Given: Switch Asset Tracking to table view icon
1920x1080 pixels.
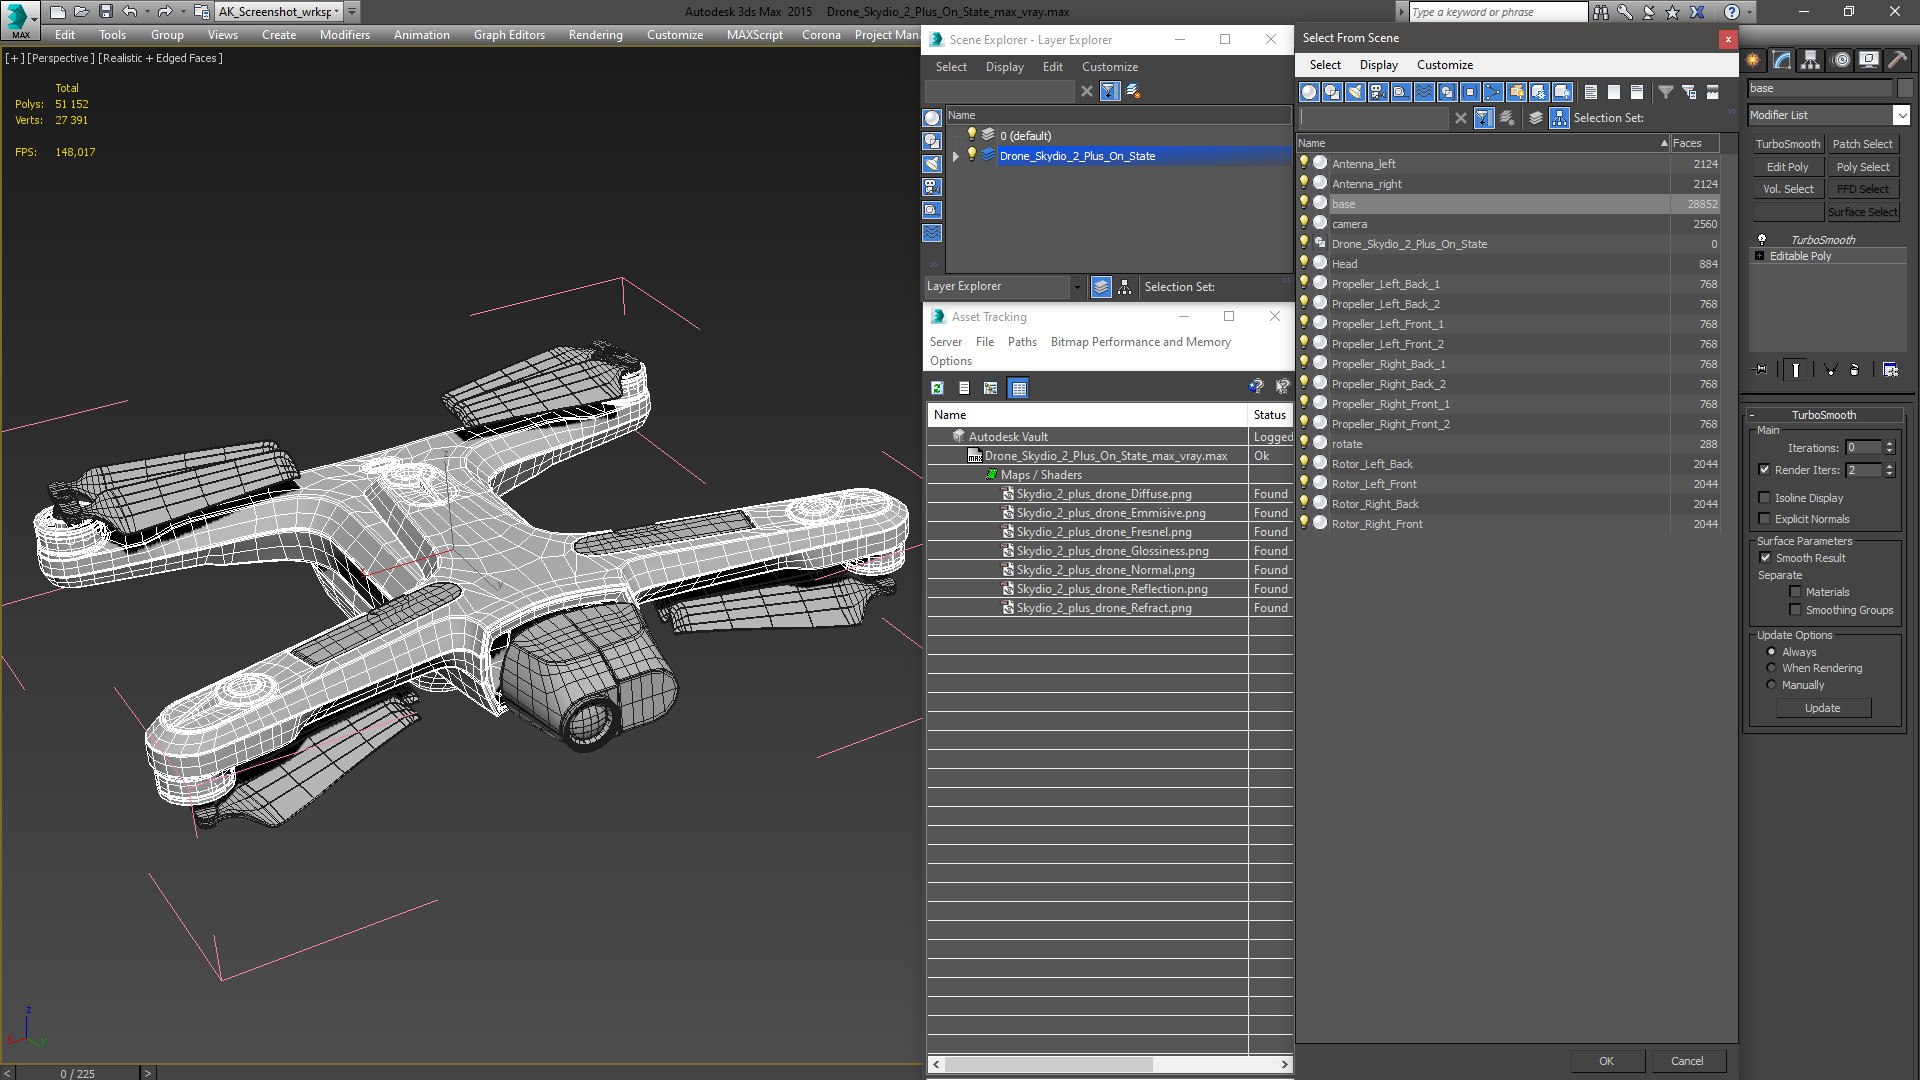Looking at the screenshot, I should 1019,388.
